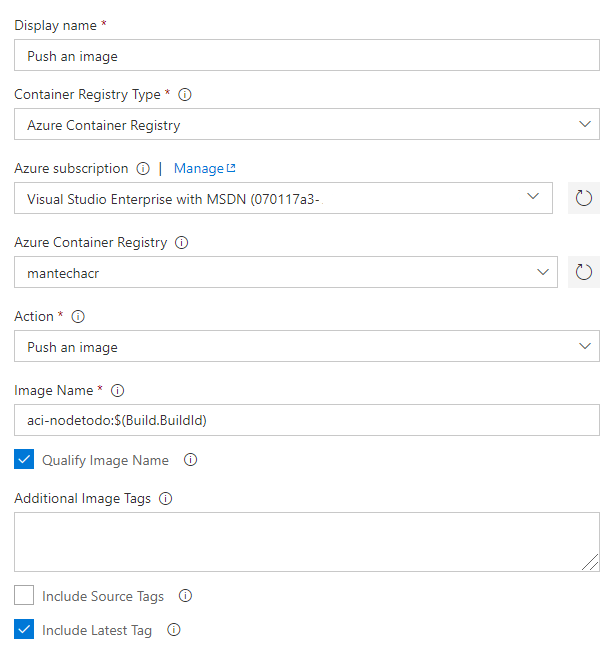Open the Manage subscription link
The image size is (611, 647).
(205, 168)
